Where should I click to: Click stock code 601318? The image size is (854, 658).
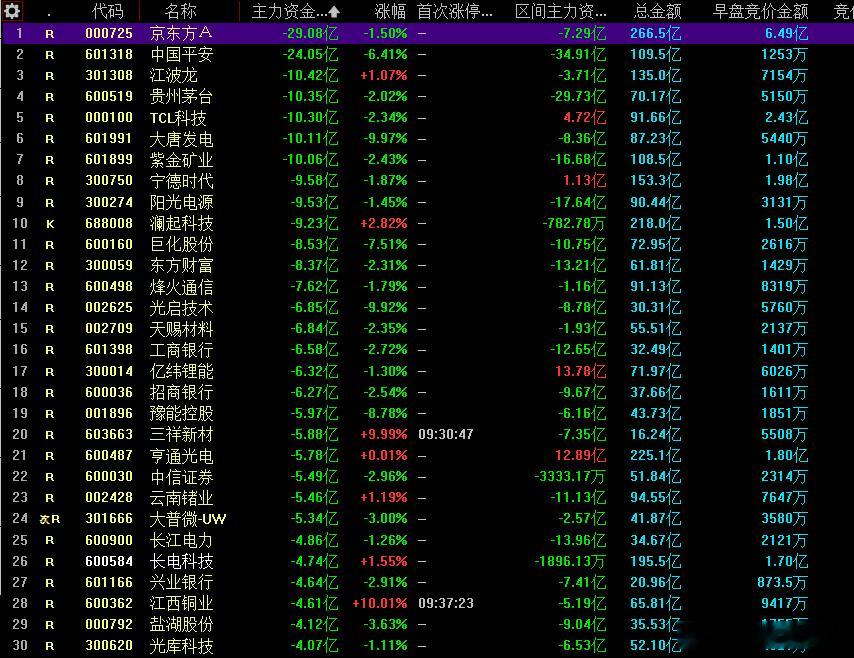[109, 54]
